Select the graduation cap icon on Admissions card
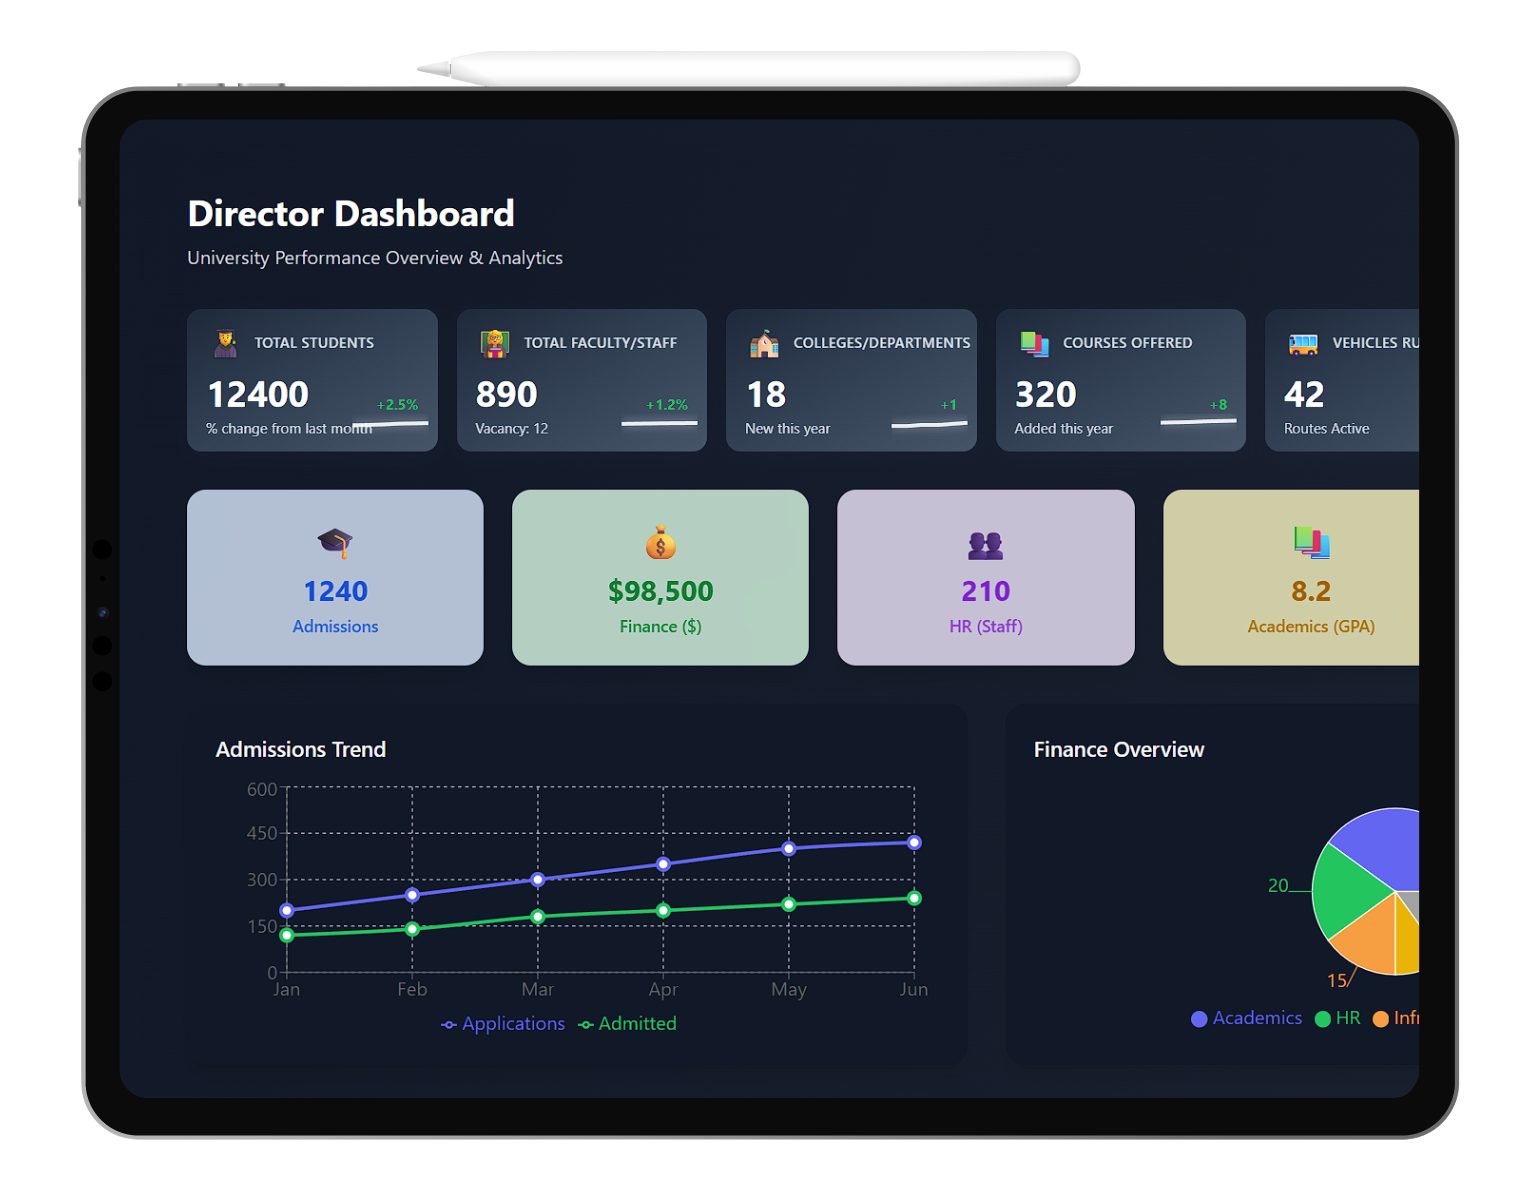This screenshot has height=1193, width=1539. 335,544
